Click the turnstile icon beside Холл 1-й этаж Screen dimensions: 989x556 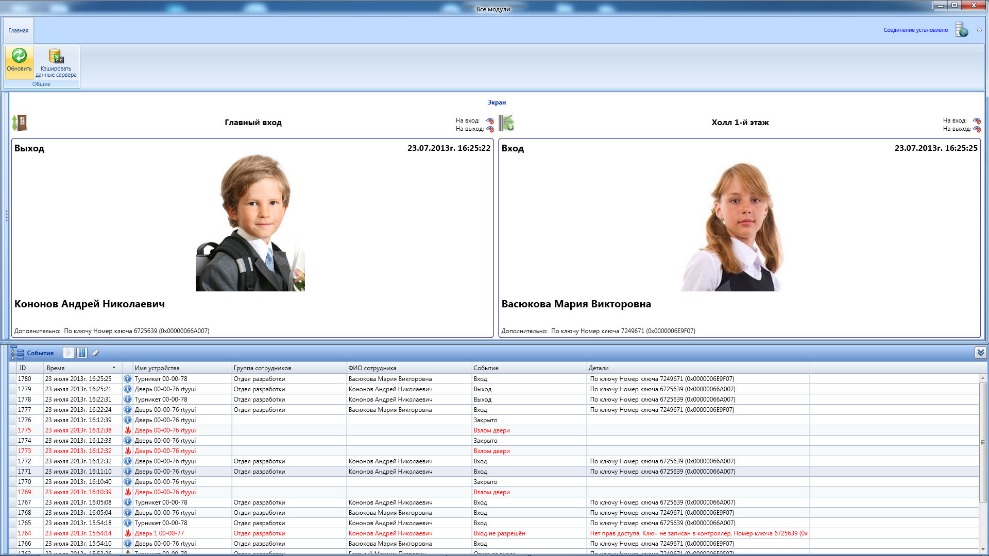506,123
